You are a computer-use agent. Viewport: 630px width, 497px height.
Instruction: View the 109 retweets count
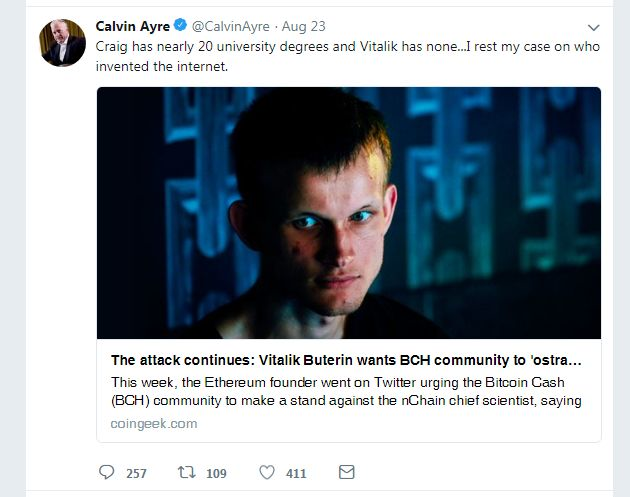pos(216,473)
